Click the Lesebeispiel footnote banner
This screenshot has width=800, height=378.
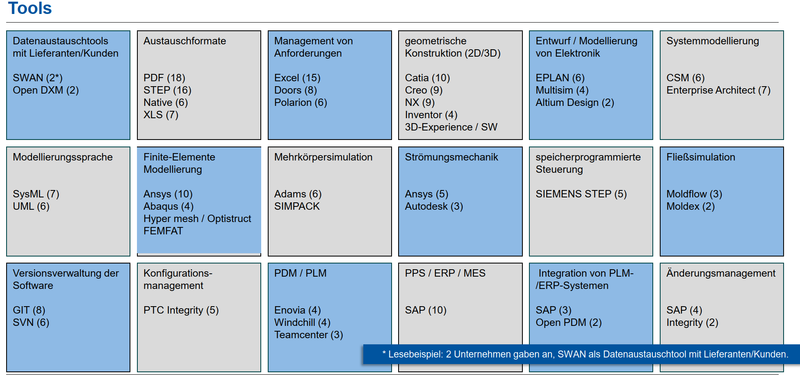point(582,354)
